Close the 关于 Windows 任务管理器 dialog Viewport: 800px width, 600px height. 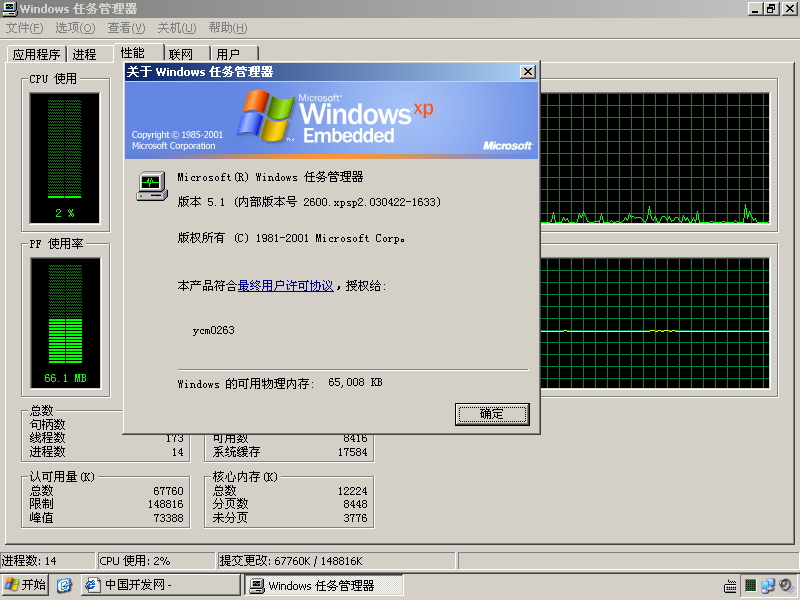(528, 72)
